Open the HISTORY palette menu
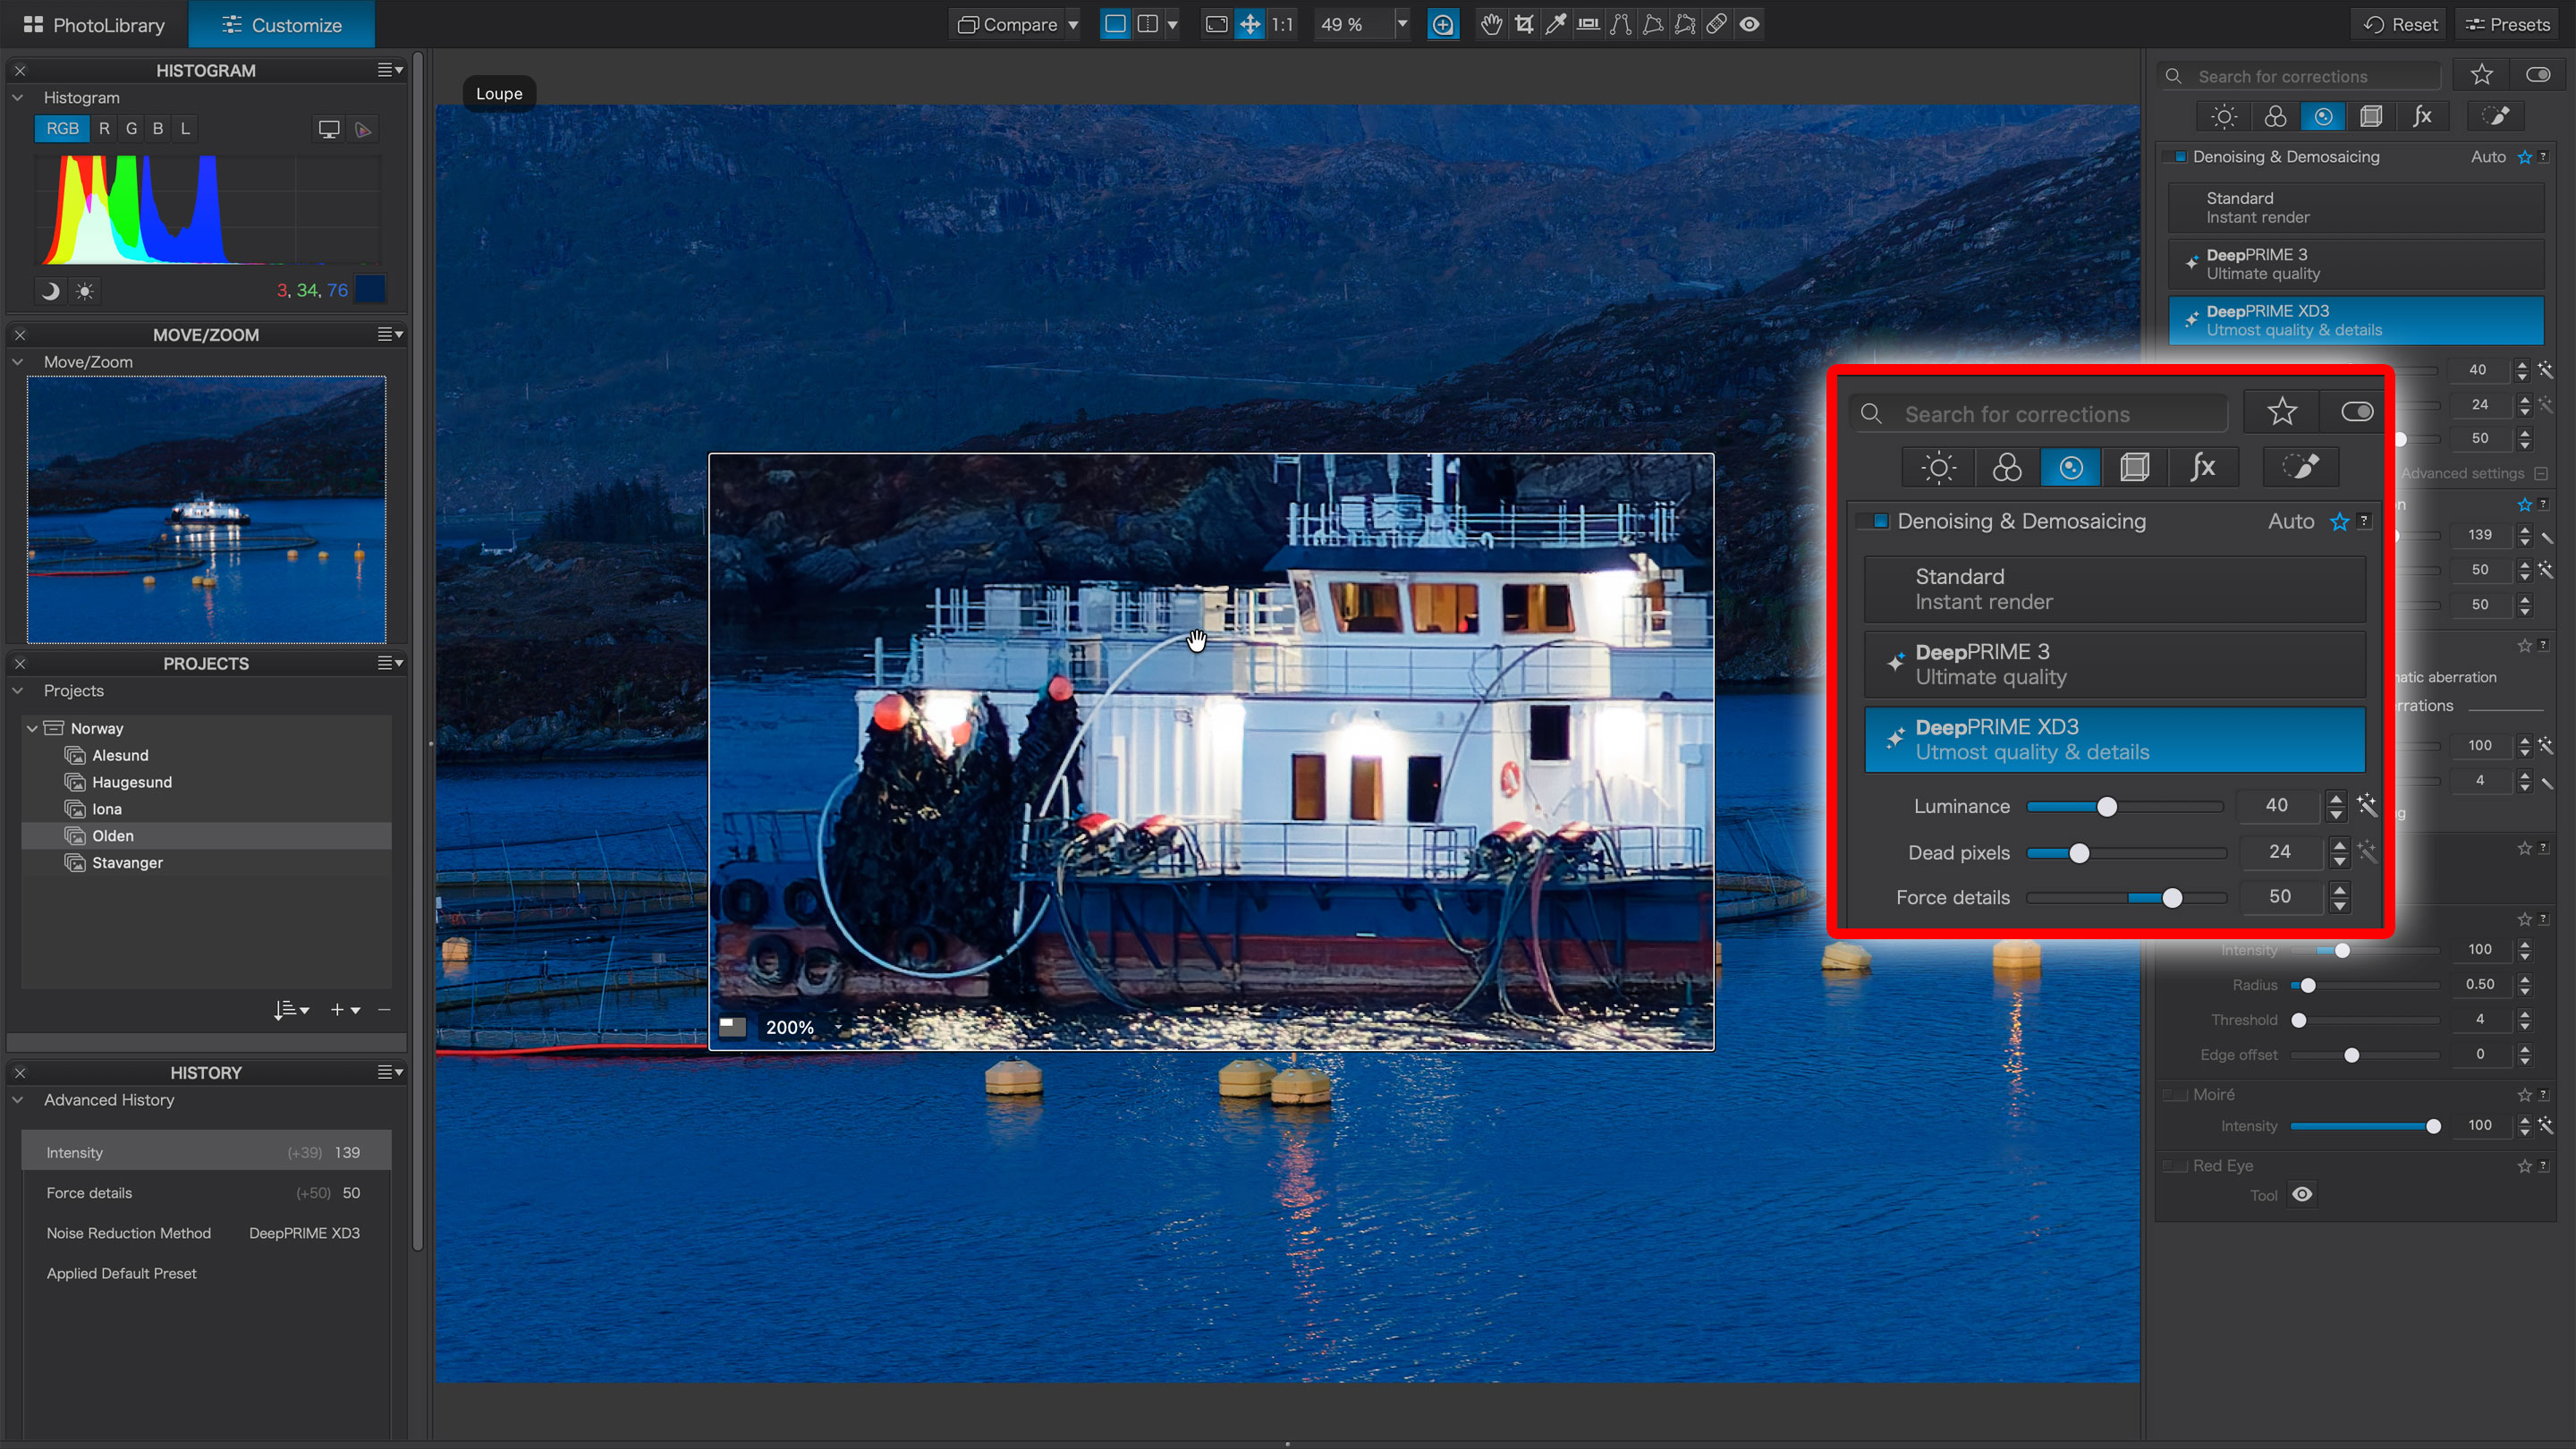The width and height of the screenshot is (2576, 1449). [390, 1072]
